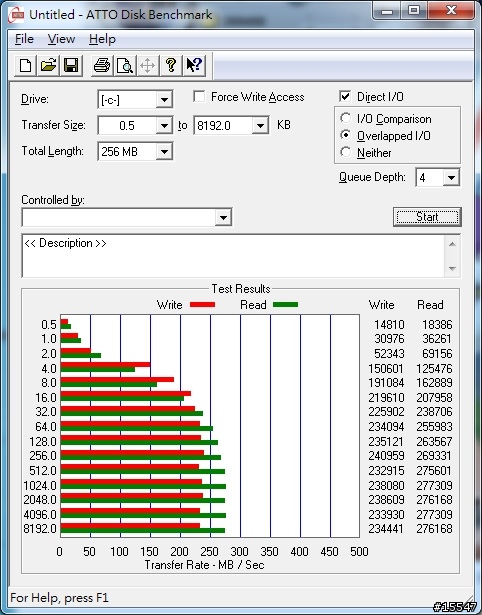Click the 1024.0 transfer size row label

click(40, 486)
